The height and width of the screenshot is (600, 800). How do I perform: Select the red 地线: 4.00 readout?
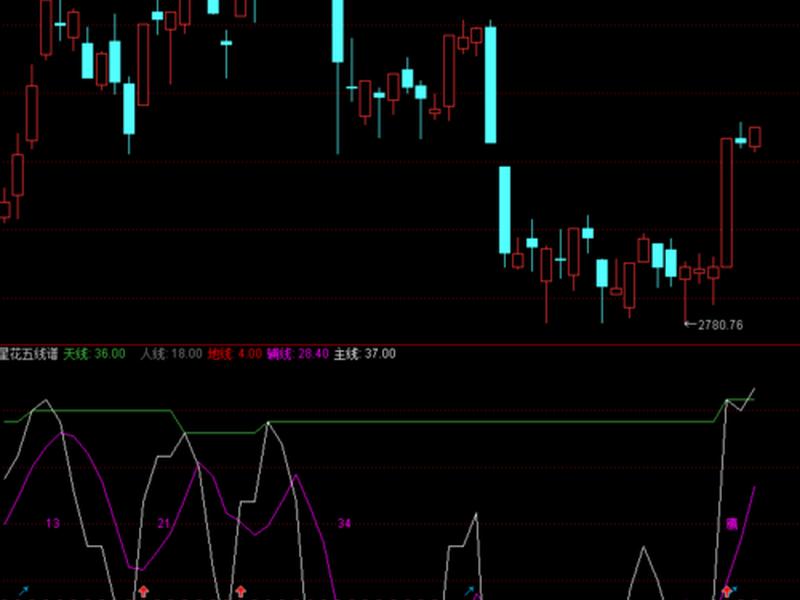(235, 354)
